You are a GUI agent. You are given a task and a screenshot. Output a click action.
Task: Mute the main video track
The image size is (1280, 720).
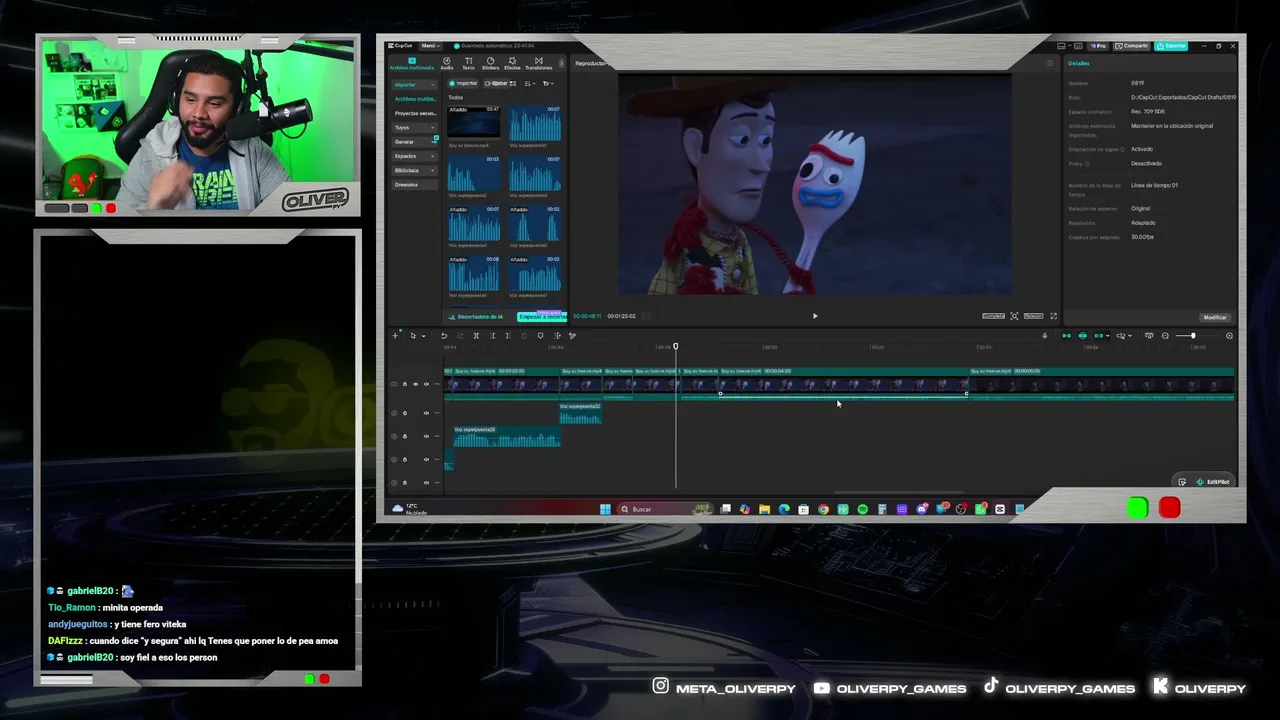pyautogui.click(x=426, y=384)
